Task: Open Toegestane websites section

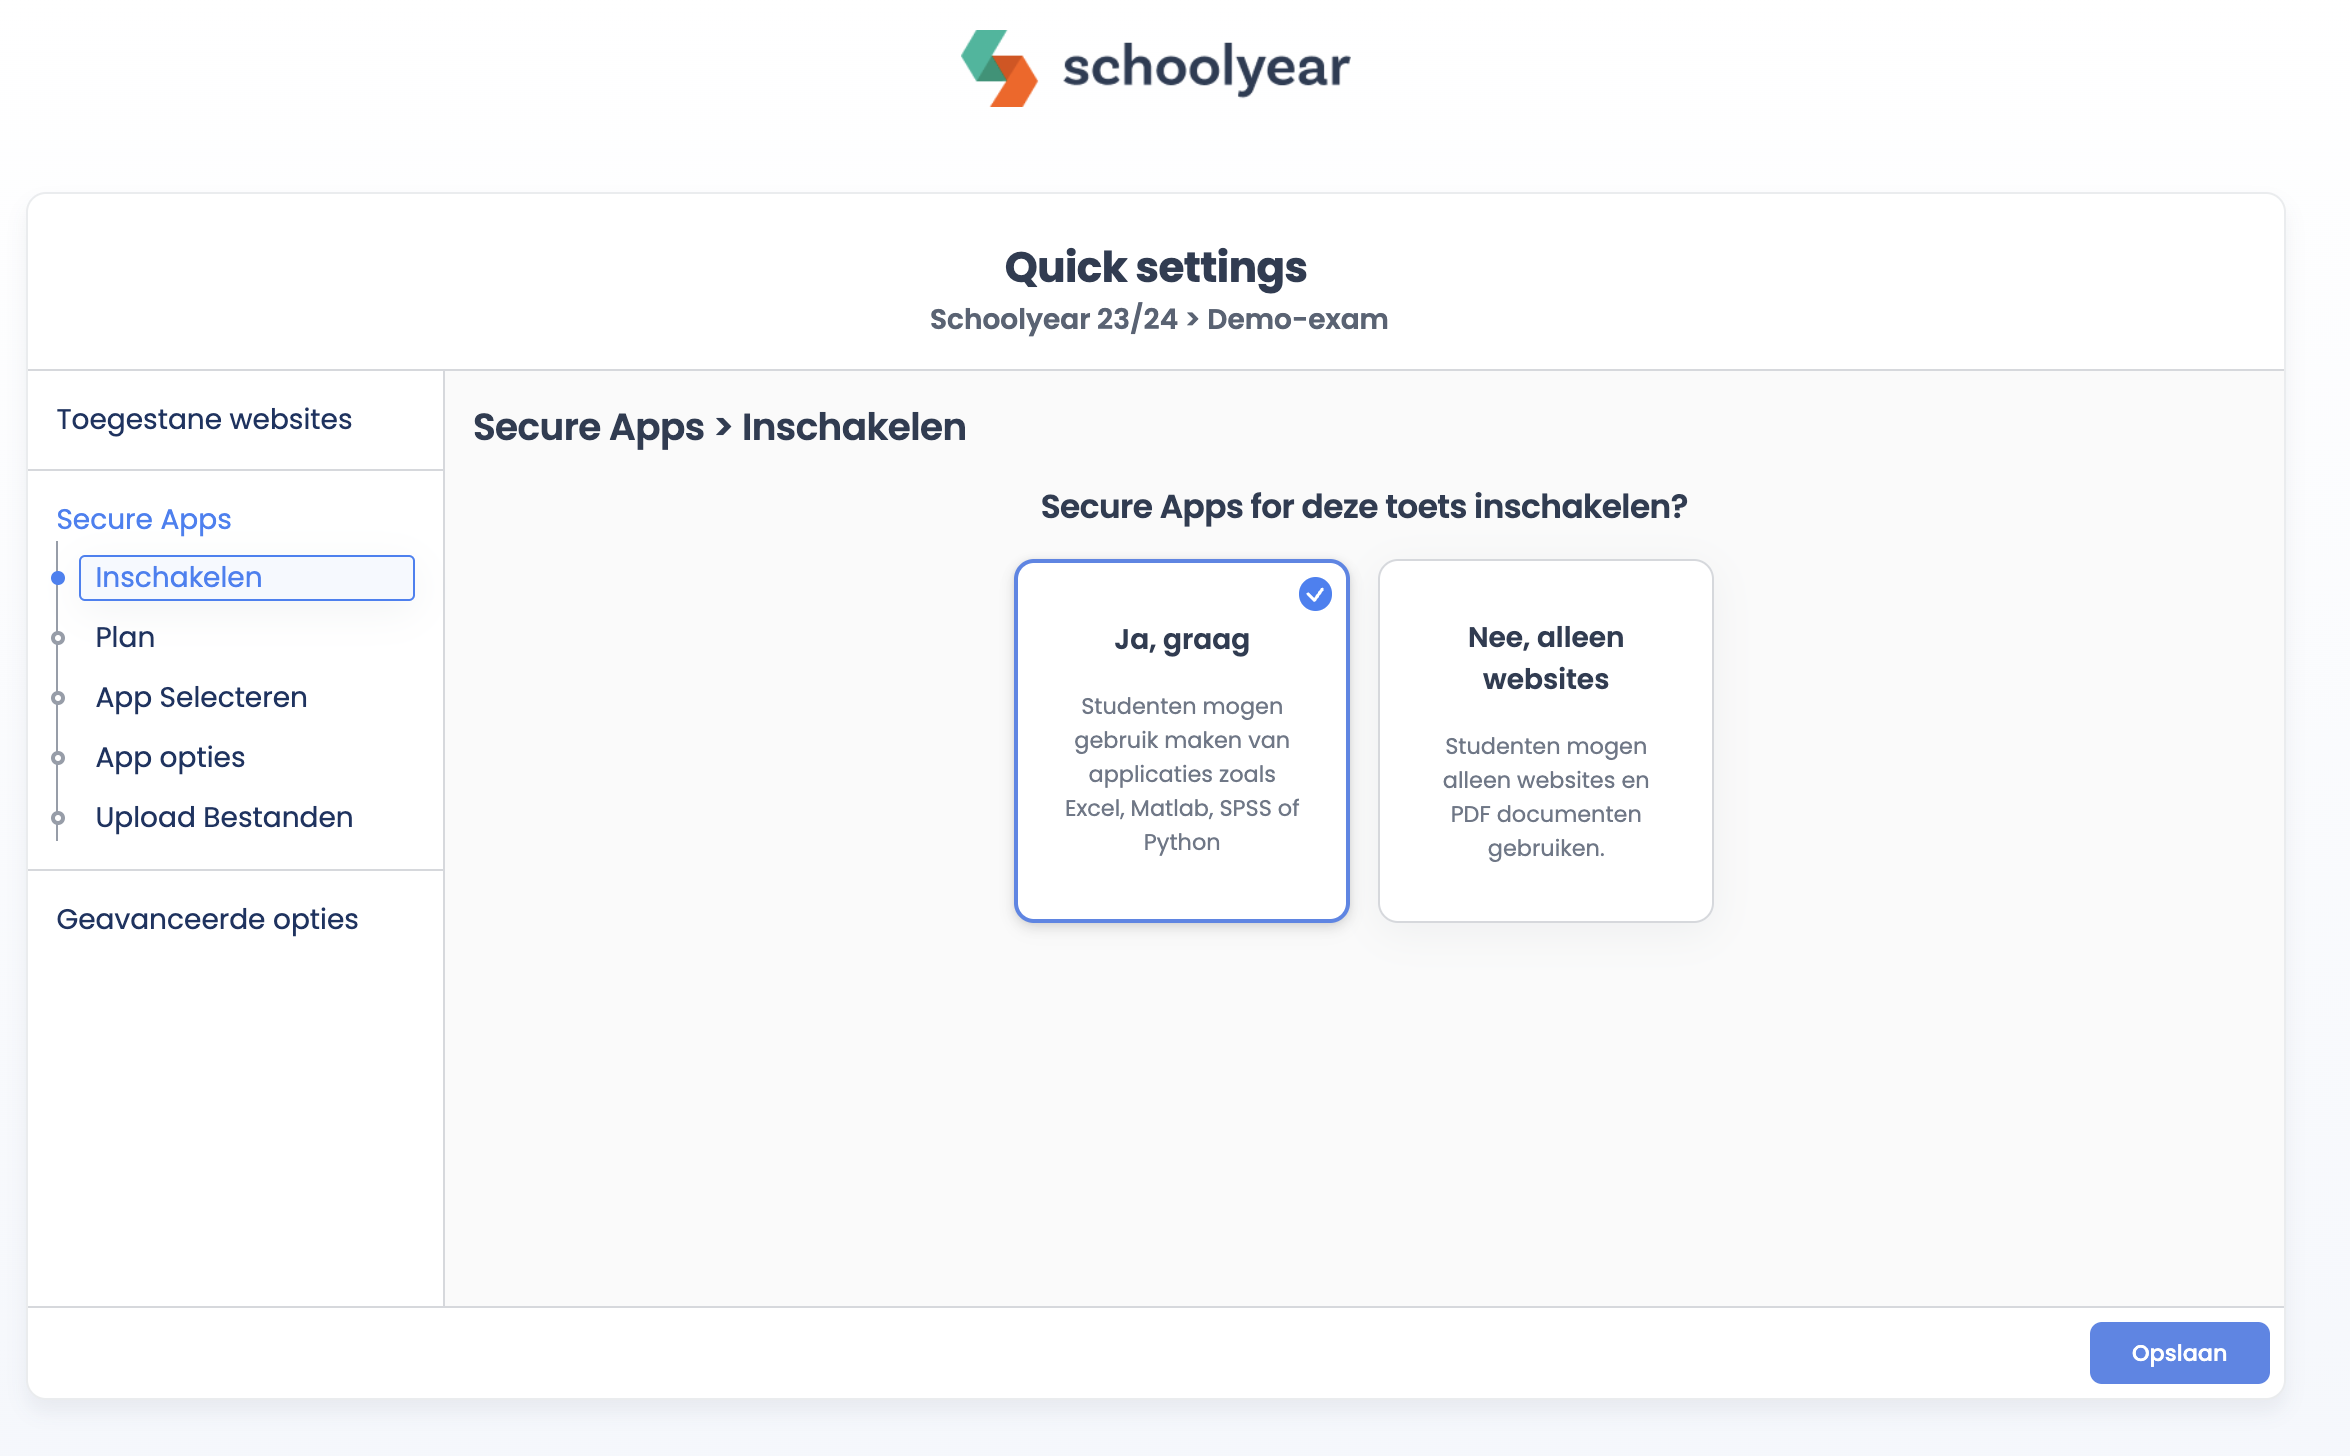Action: [x=204, y=419]
